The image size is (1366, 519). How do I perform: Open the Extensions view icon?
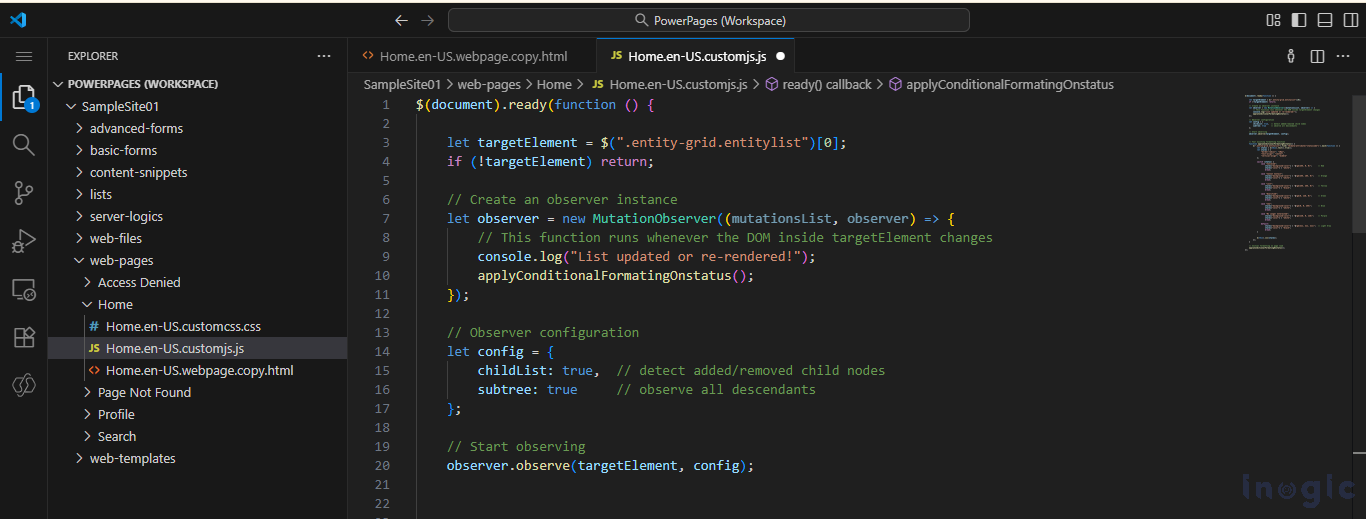[24, 338]
